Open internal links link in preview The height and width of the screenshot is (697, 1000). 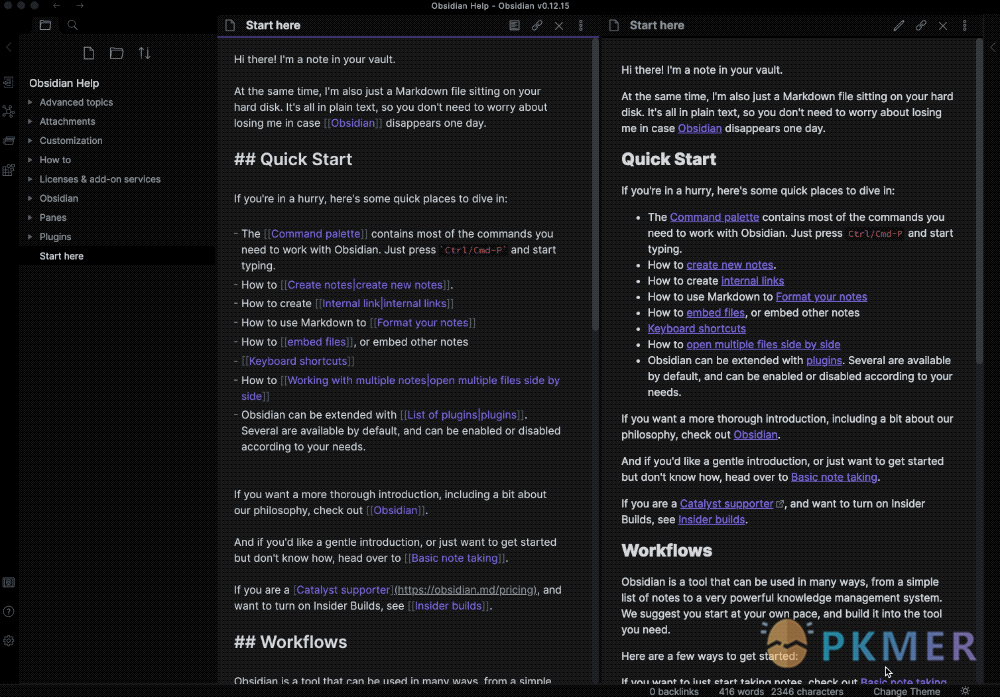click(753, 281)
